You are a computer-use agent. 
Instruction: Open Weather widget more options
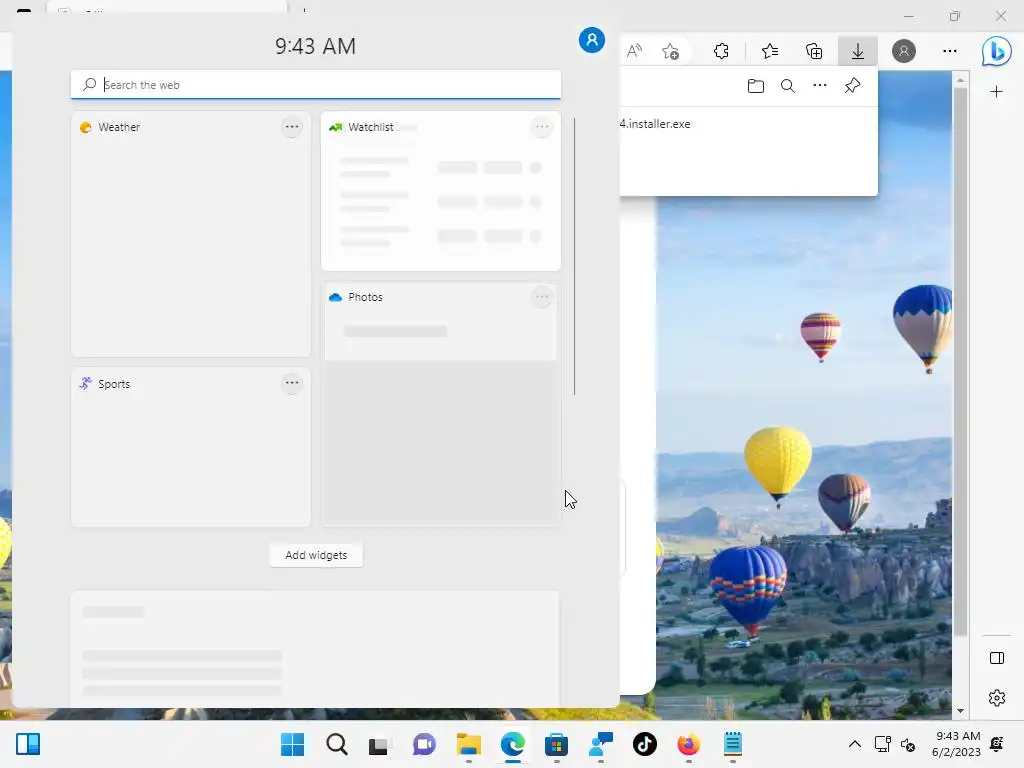(x=292, y=127)
